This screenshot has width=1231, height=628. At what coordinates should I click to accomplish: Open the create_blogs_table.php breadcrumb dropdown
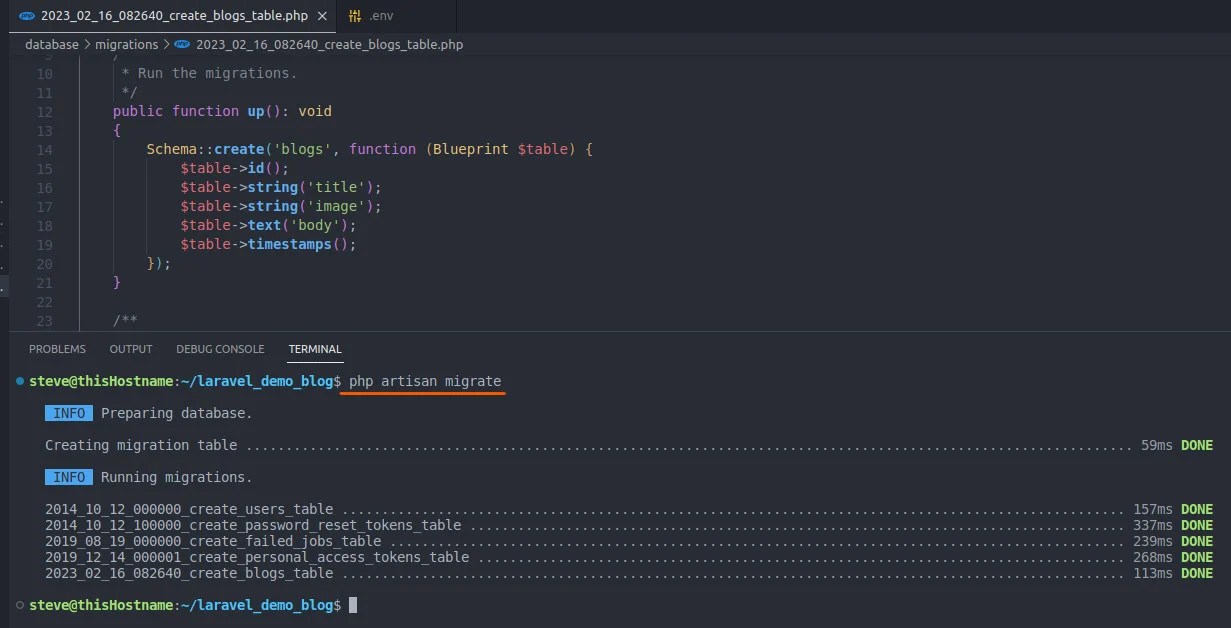click(328, 44)
